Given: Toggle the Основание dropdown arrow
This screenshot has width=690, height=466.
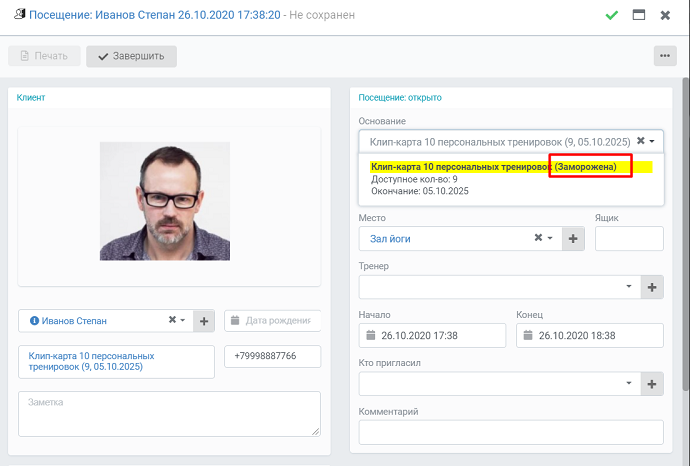Looking at the screenshot, I should (x=652, y=141).
